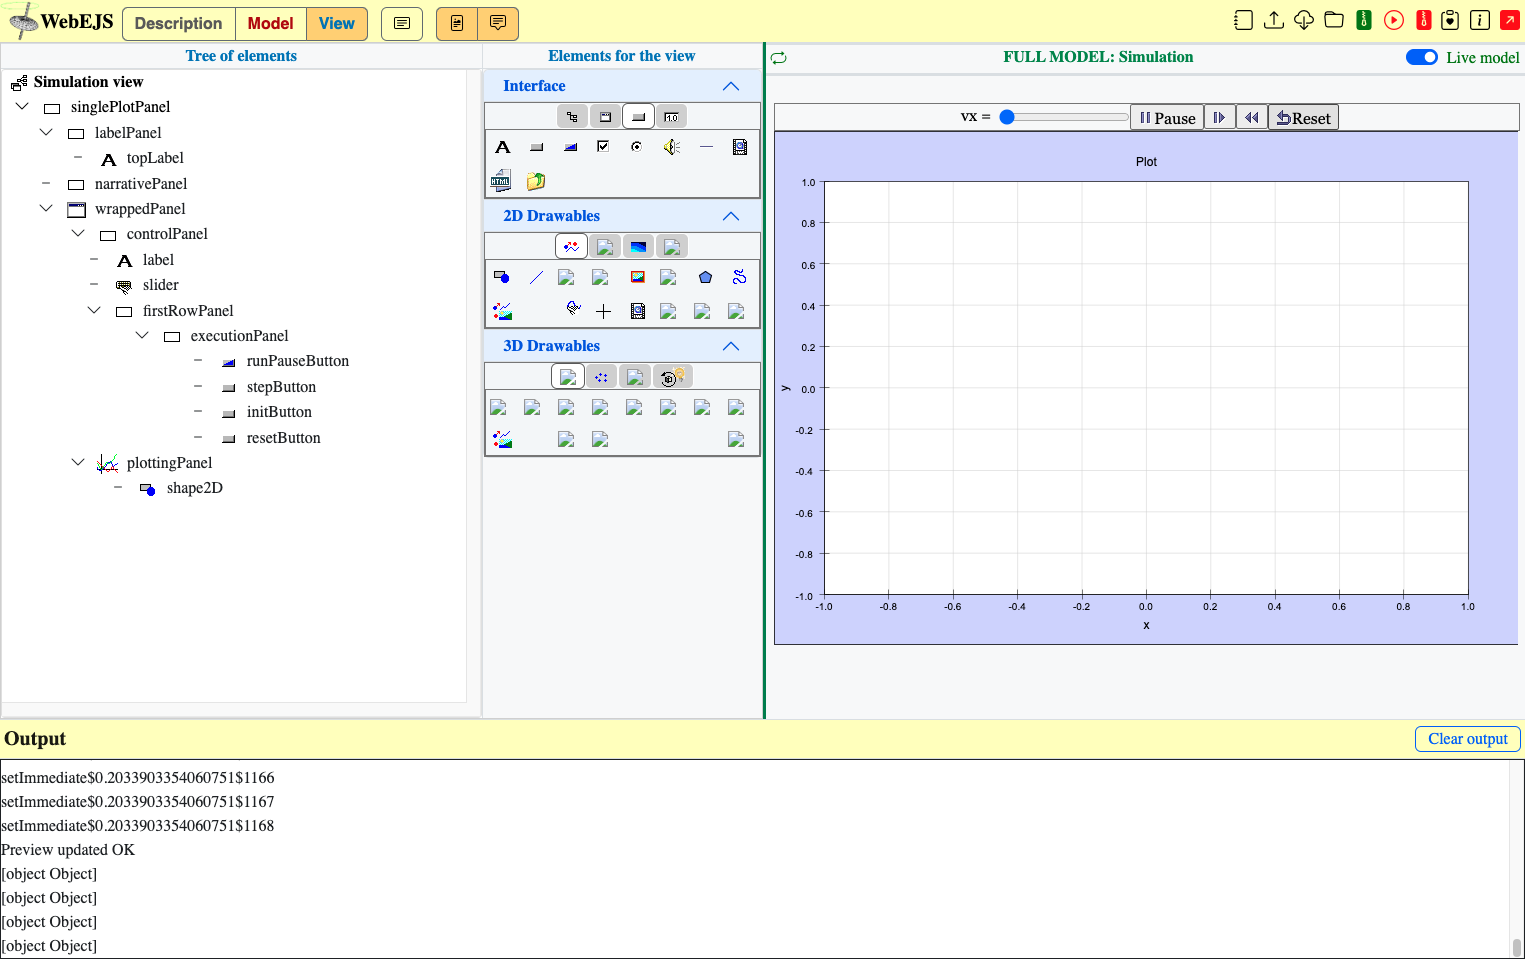This screenshot has height=959, width=1525.
Task: Step the simulation forward one frame
Action: coord(1219,118)
